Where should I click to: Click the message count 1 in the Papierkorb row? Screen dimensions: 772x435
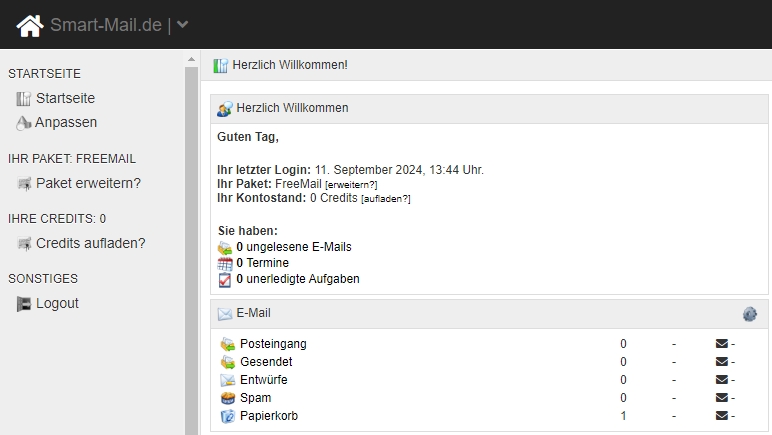(623, 416)
